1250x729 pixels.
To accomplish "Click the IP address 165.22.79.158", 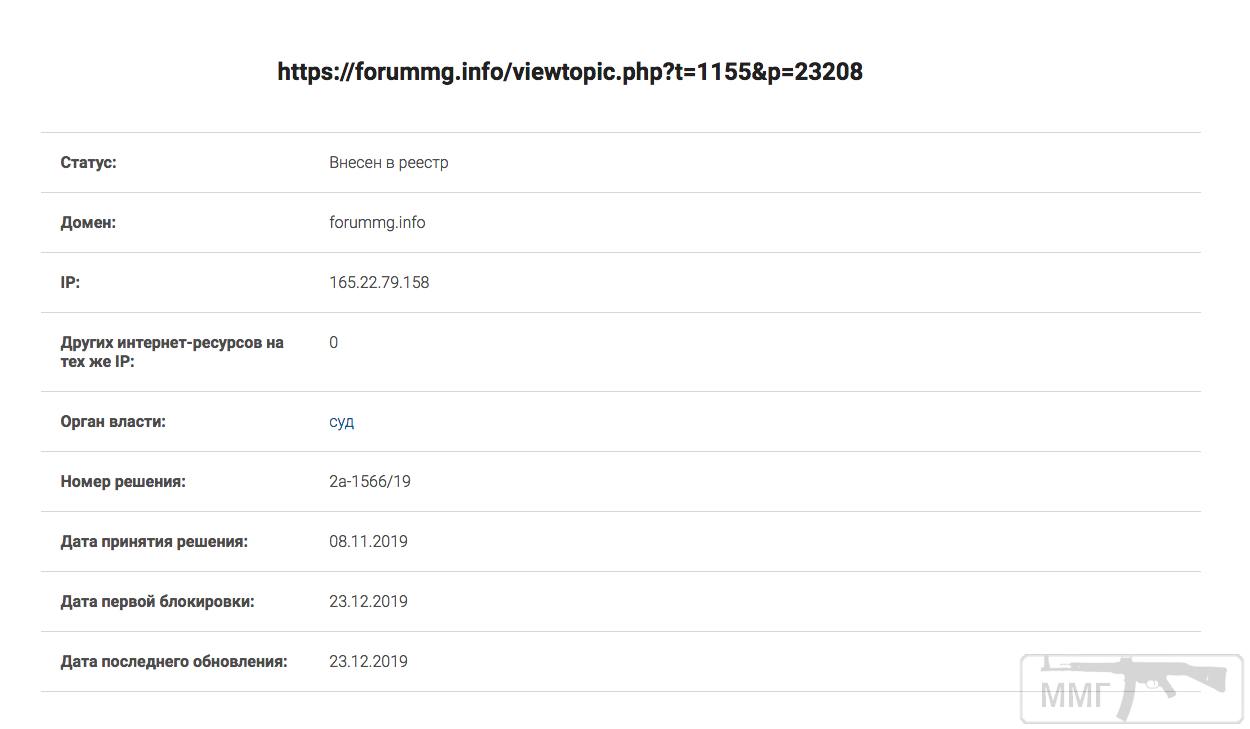I will (379, 282).
